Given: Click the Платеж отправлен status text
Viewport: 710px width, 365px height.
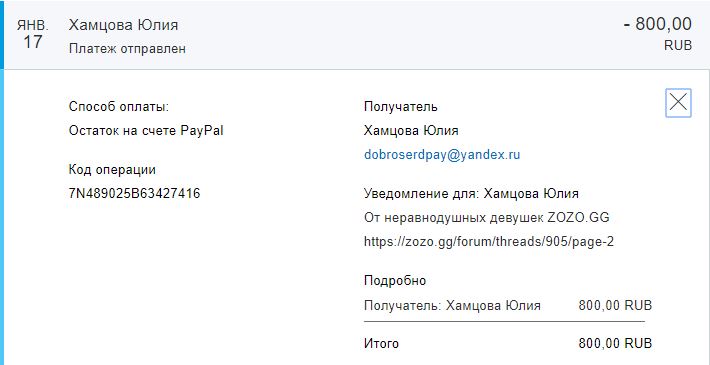Looking at the screenshot, I should click(x=127, y=48).
